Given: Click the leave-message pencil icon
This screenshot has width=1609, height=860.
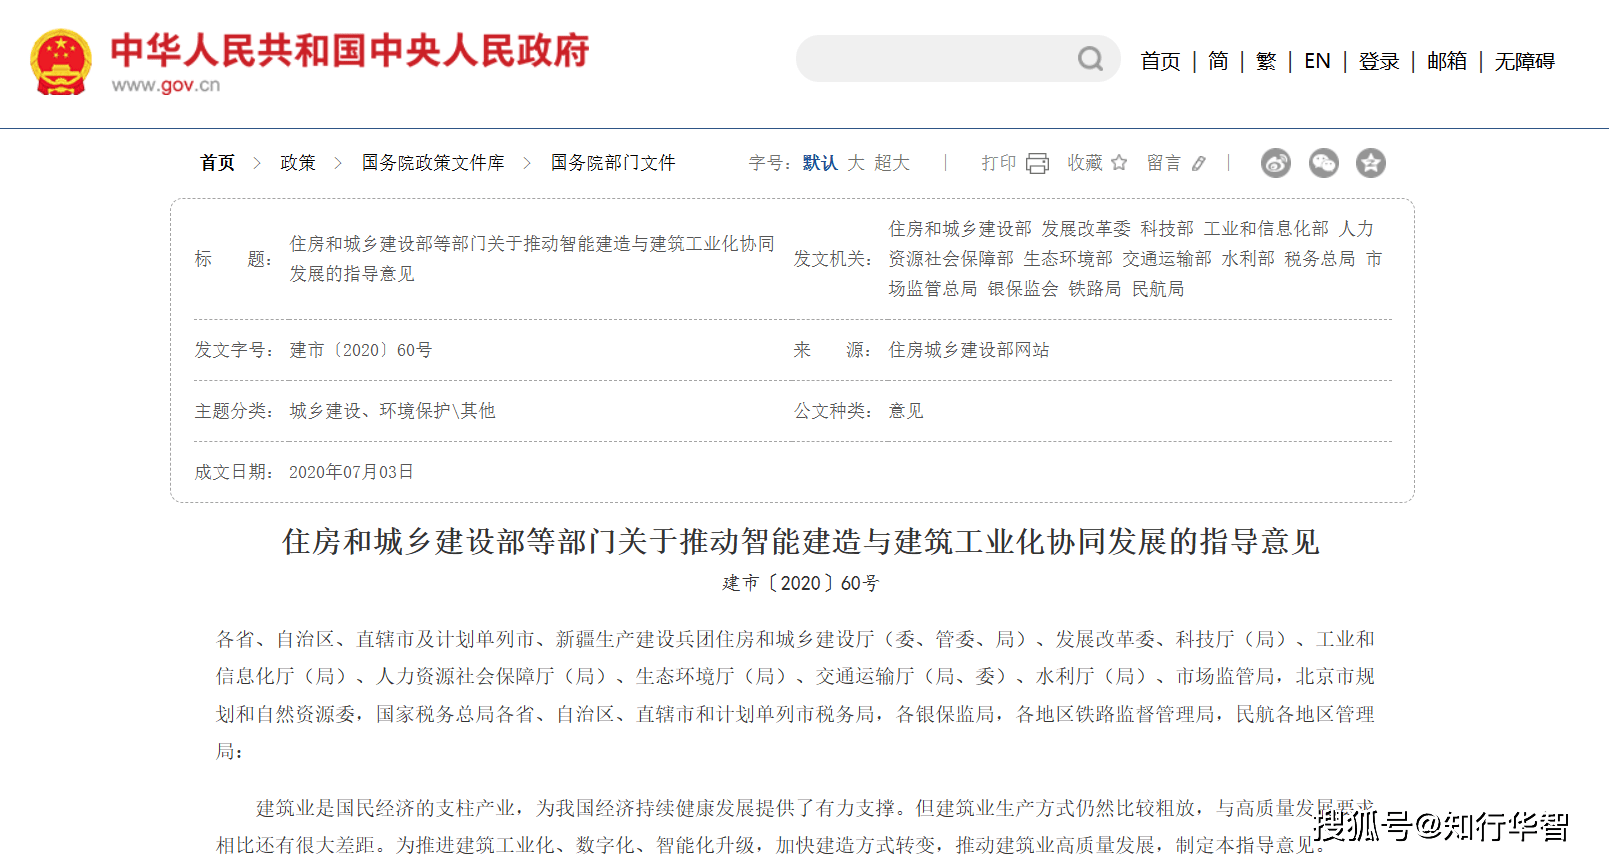Looking at the screenshot, I should click(x=1199, y=163).
